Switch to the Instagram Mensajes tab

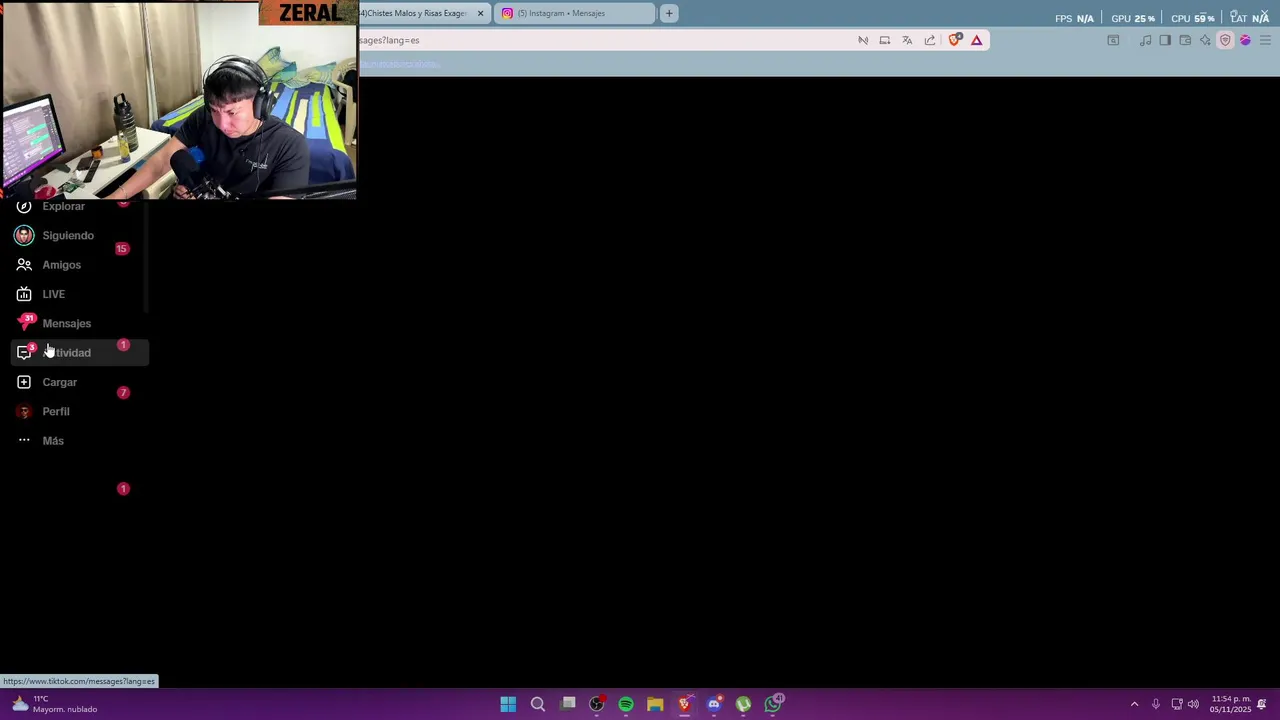click(x=575, y=13)
